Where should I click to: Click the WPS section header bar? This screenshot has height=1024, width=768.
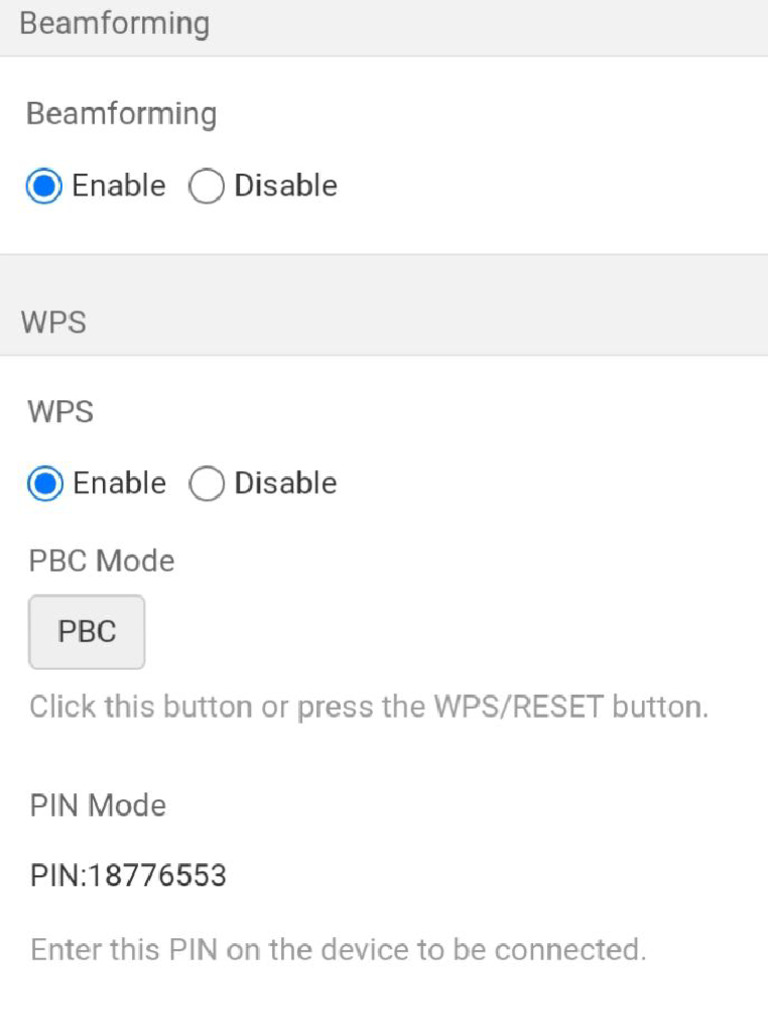384,323
